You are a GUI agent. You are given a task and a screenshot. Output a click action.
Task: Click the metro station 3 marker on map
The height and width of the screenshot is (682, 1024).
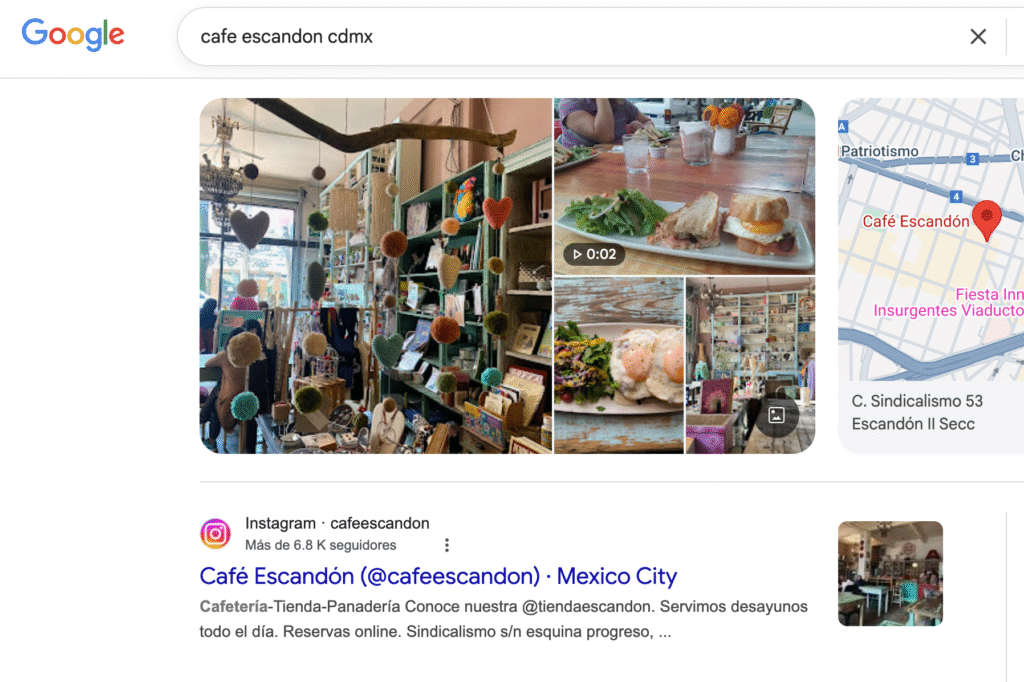972,159
